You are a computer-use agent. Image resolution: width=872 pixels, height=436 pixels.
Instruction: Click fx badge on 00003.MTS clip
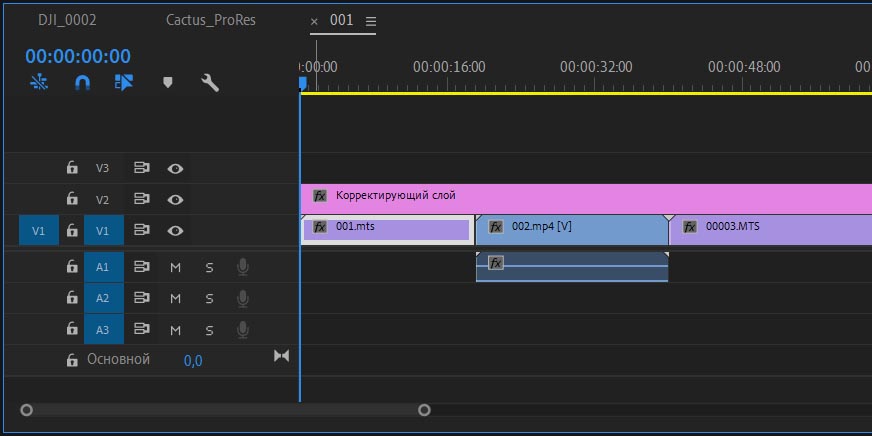690,227
